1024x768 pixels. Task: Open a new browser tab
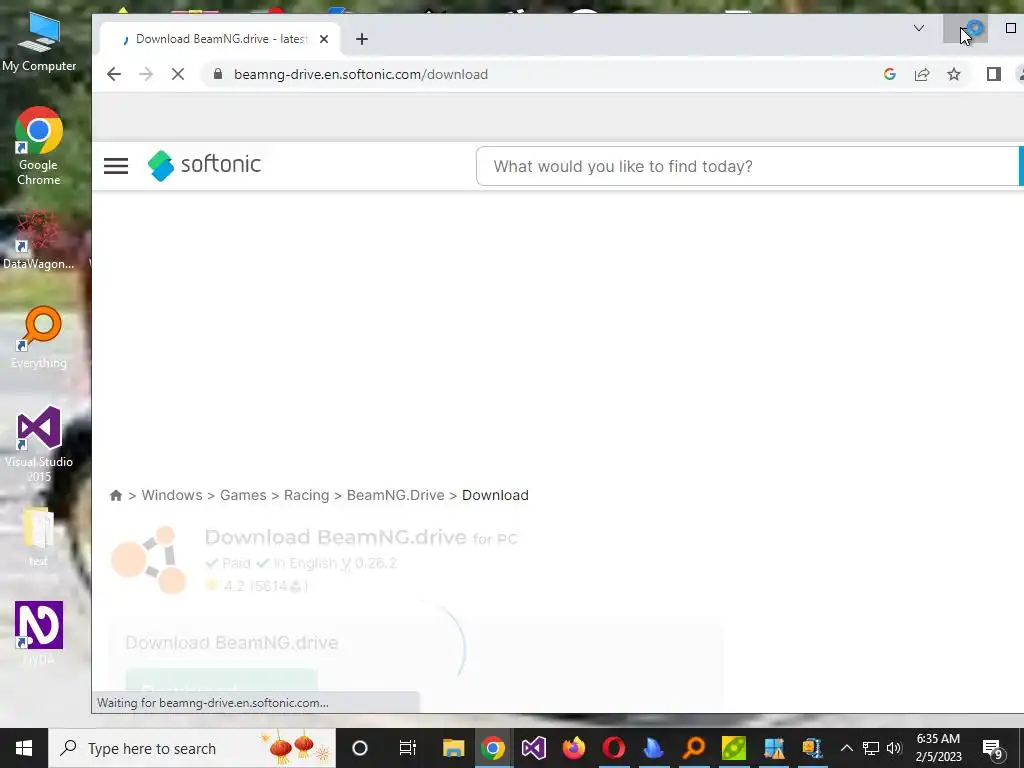click(362, 39)
